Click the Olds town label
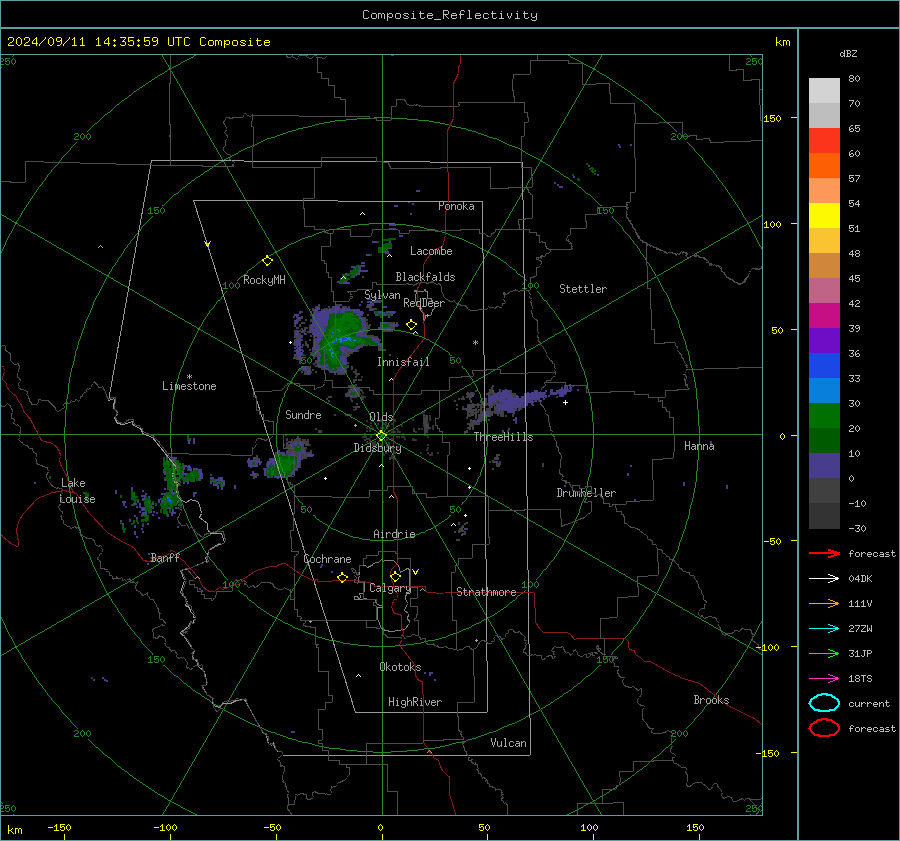The width and height of the screenshot is (900, 841). 381,417
